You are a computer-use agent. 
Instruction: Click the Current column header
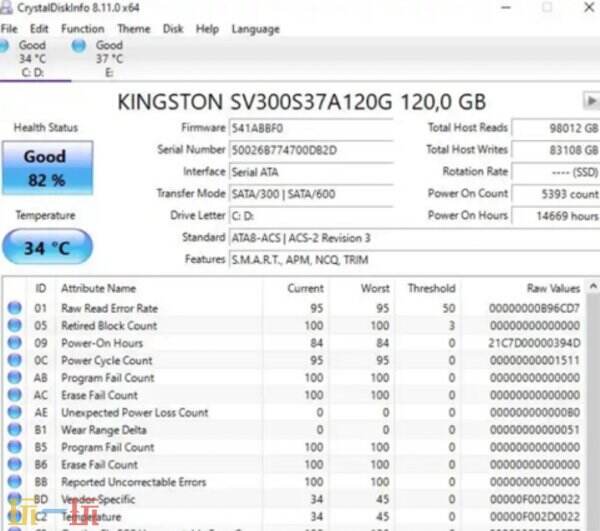pyautogui.click(x=295, y=288)
